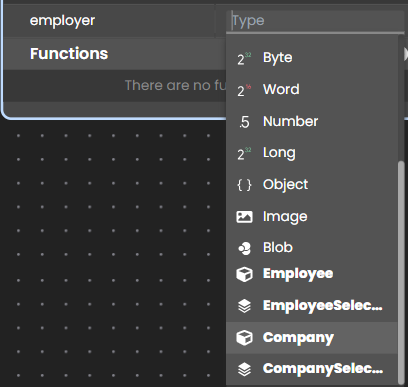This screenshot has height=388, width=408.
Task: Click the CompanySelec... layers icon
Action: click(x=244, y=369)
